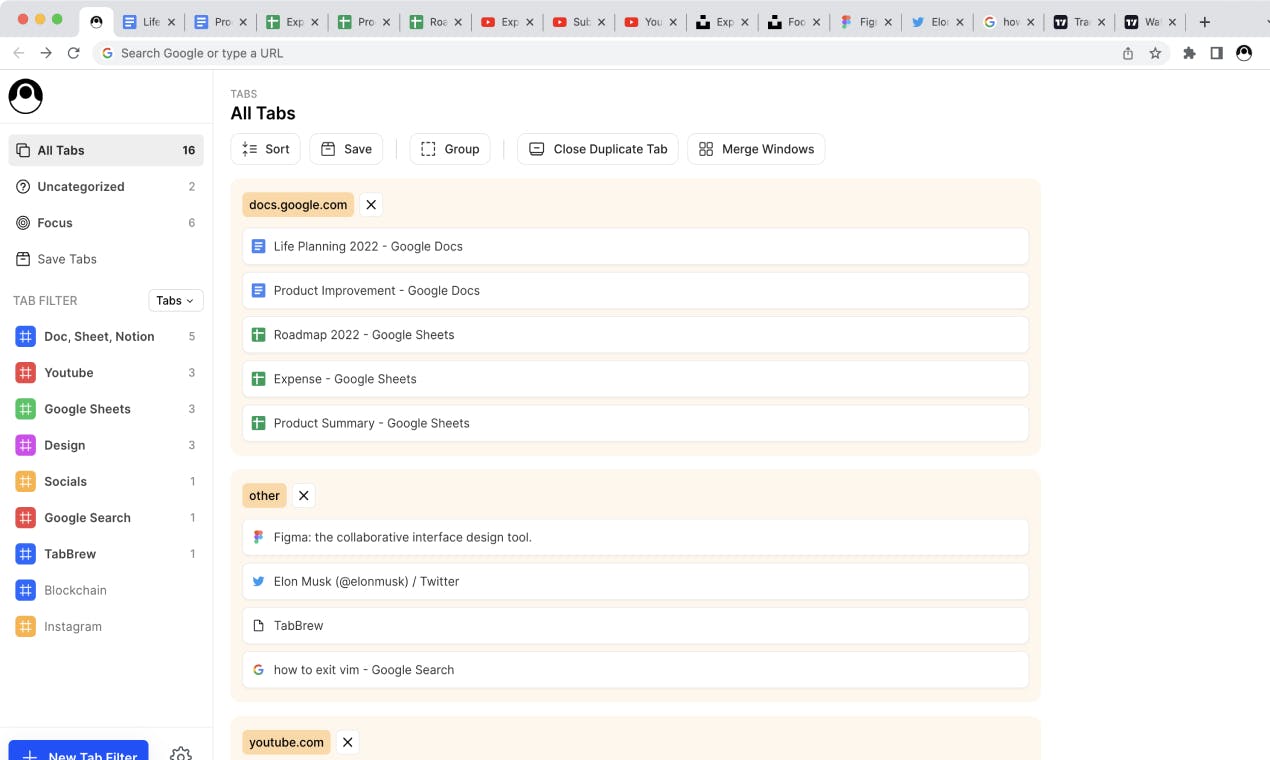The image size is (1270, 760).
Task: Open Life Planning 2022 - Google Docs row
Action: click(635, 246)
